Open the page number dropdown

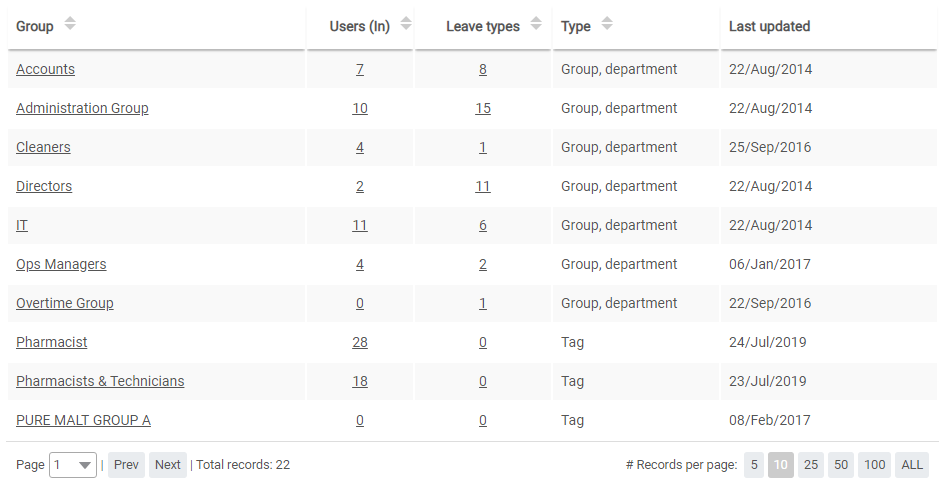72,465
